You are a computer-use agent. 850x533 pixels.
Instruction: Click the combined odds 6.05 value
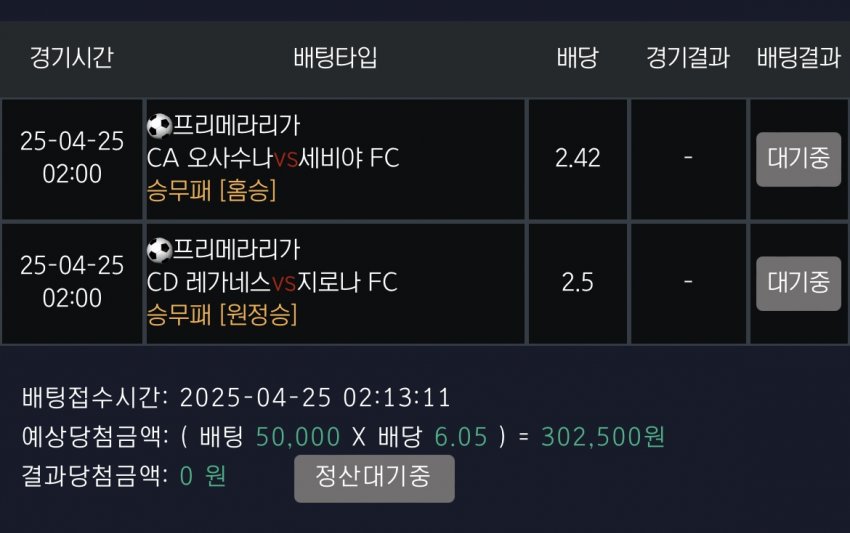[461, 436]
